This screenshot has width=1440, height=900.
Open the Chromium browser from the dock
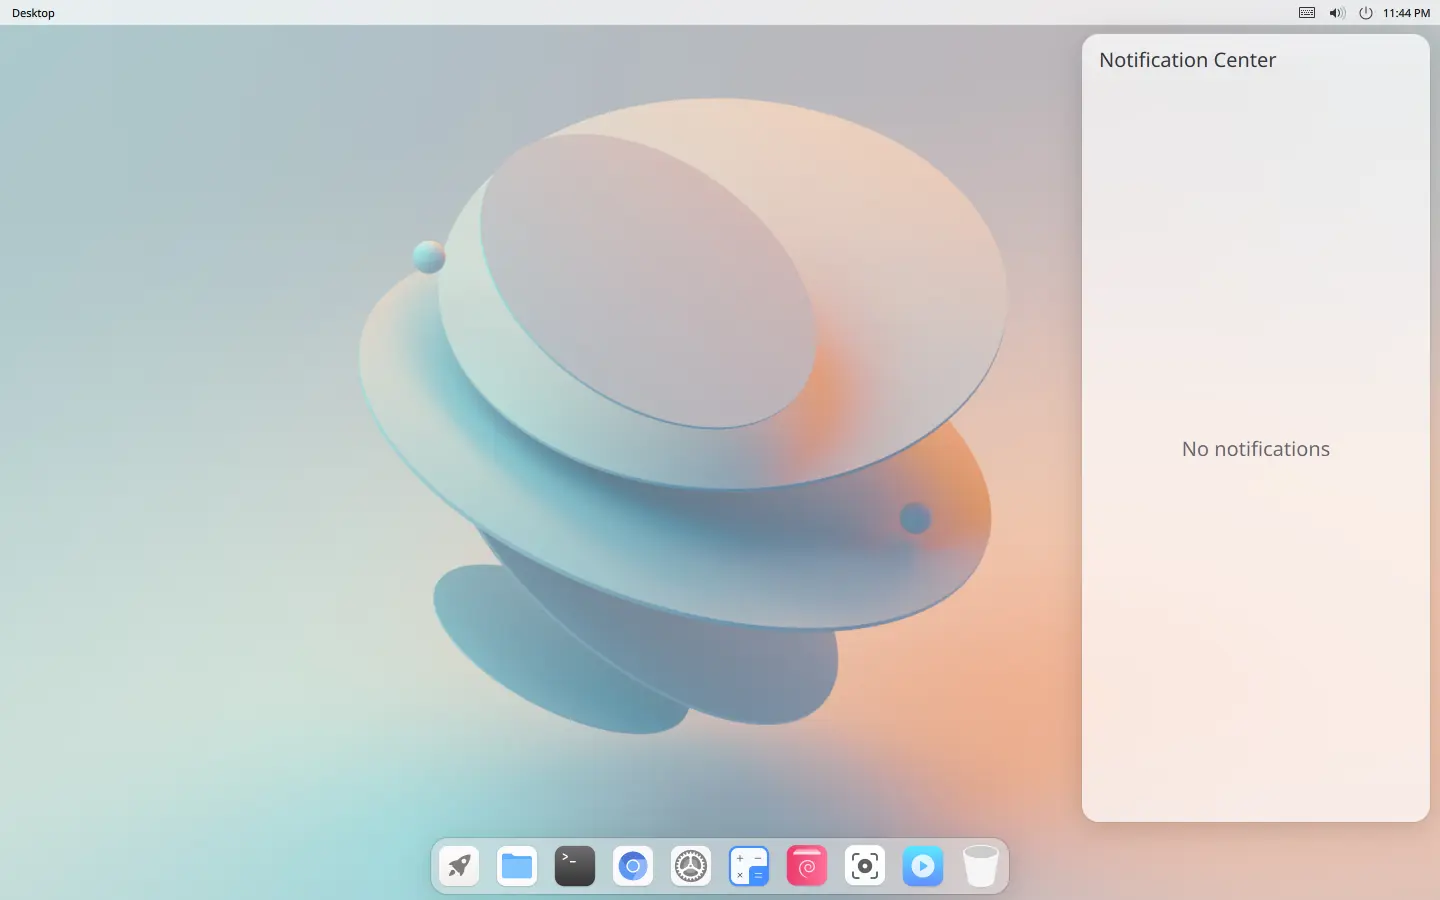(633, 866)
